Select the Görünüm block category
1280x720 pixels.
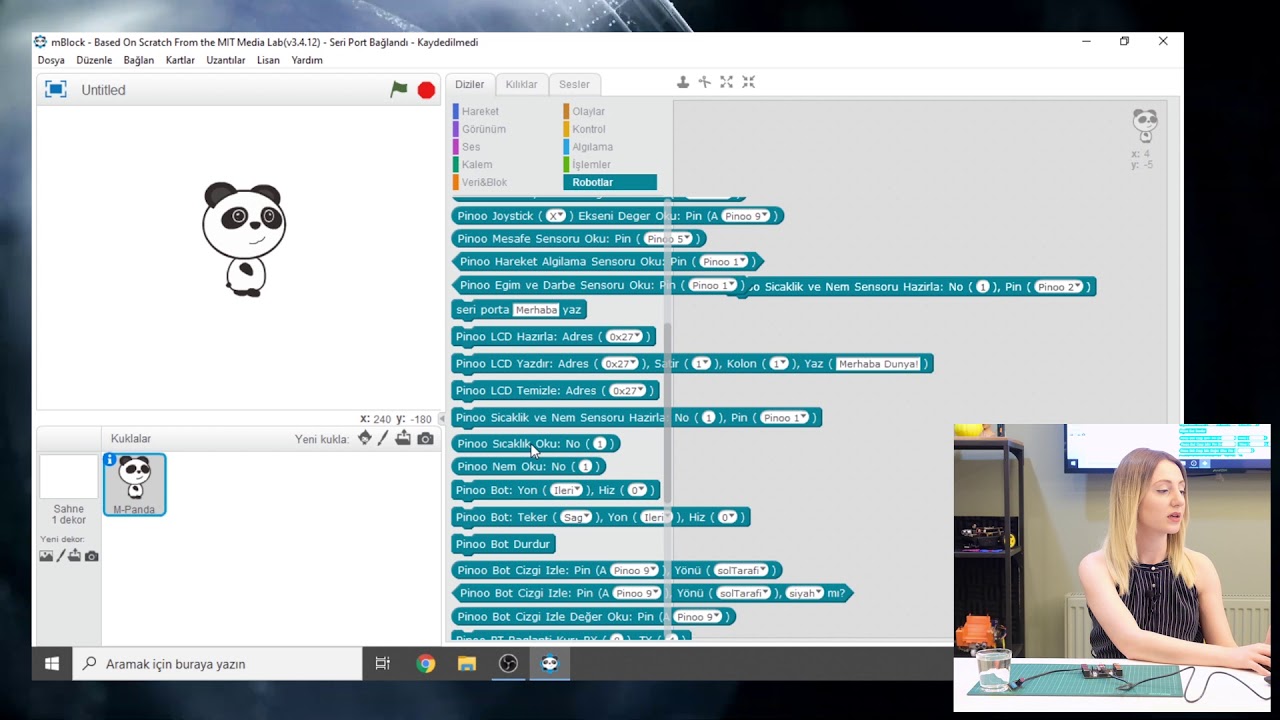pos(484,129)
